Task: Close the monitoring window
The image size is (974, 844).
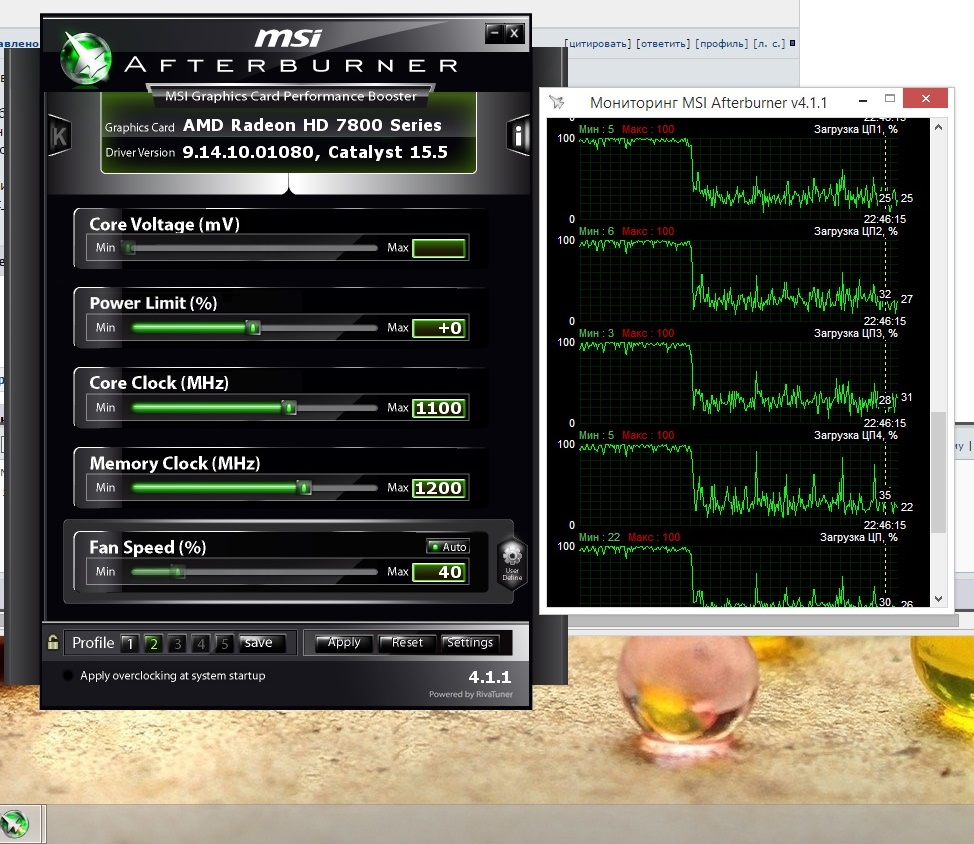Action: point(926,99)
